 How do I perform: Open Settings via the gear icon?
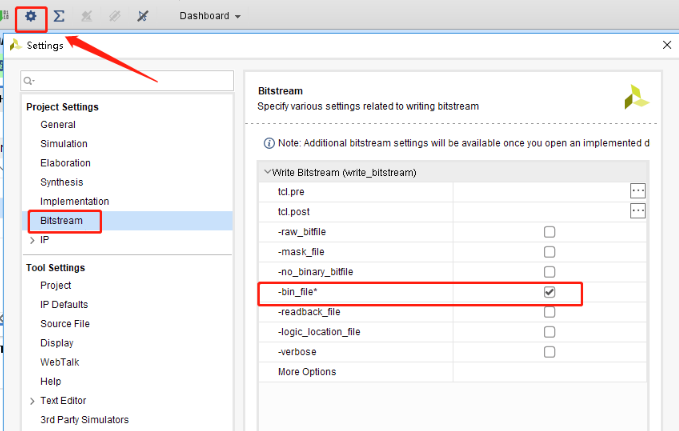click(31, 16)
